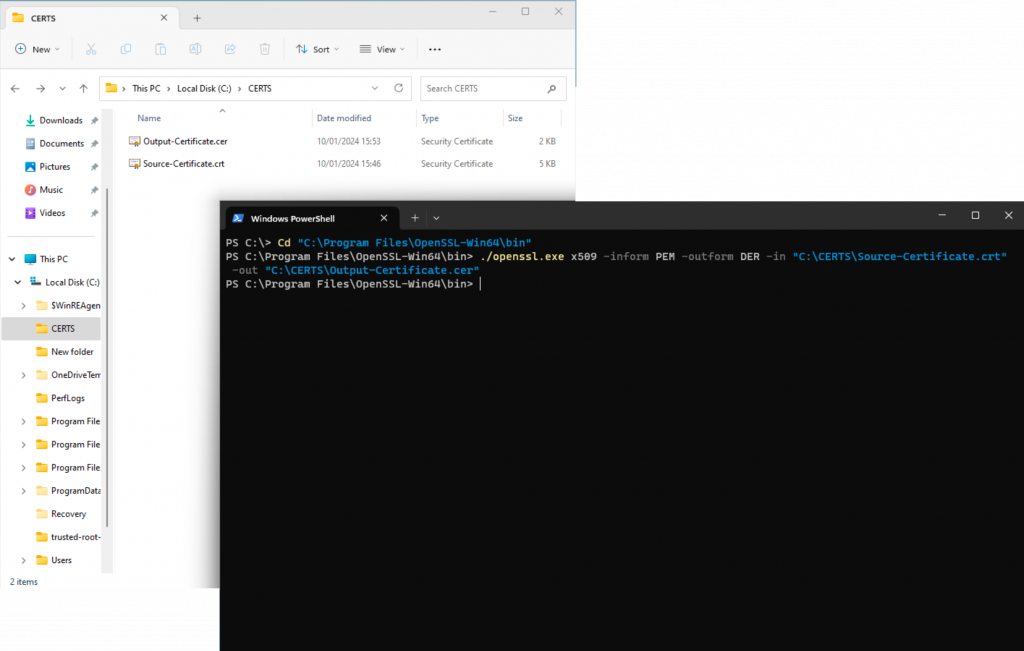This screenshot has width=1024, height=651.
Task: Select the Rename icon in the toolbar
Action: pos(195,49)
